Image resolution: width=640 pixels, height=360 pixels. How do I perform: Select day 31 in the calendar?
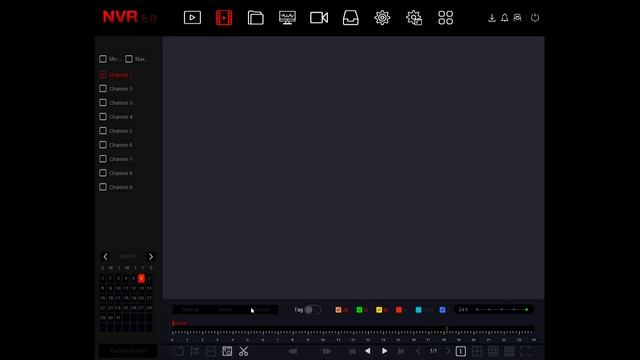[118, 318]
